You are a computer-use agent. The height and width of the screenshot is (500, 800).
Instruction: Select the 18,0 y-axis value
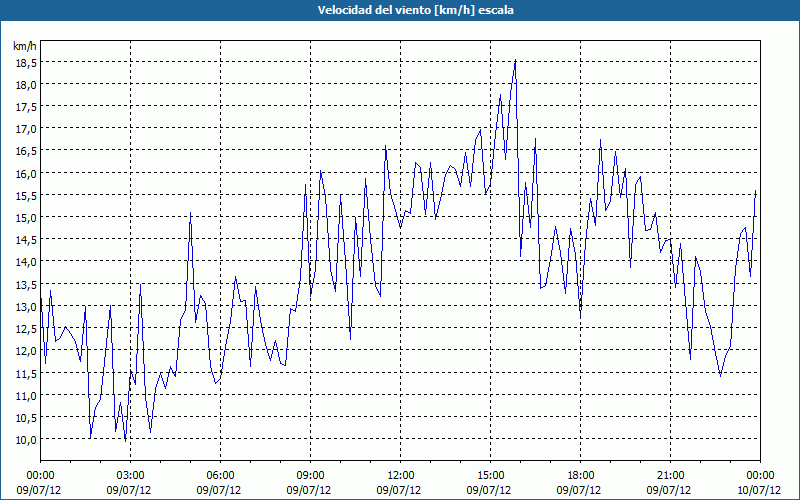pos(26,85)
